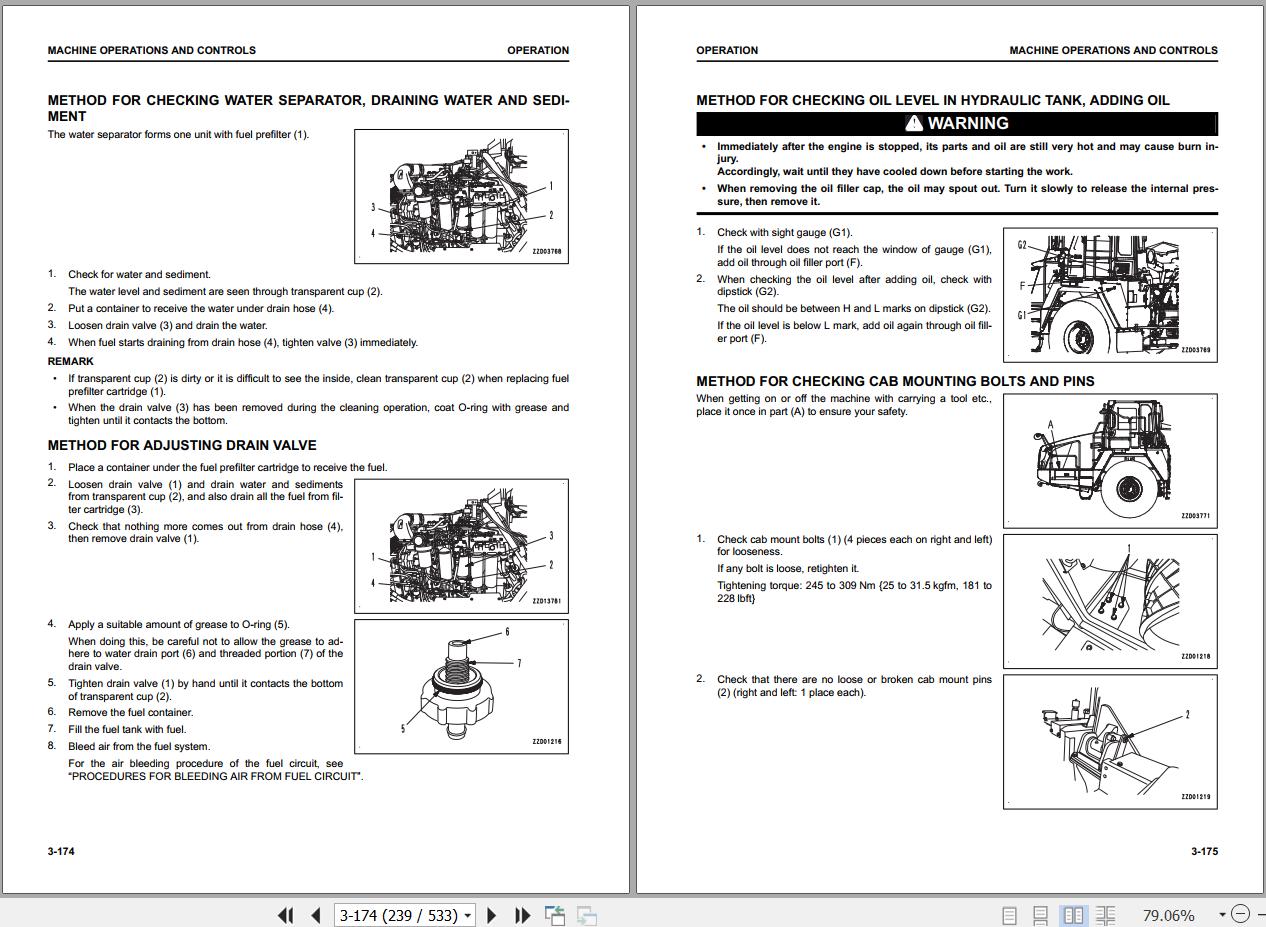1266x927 pixels.
Task: Click page number 3-174 footer
Action: pyautogui.click(x=61, y=851)
